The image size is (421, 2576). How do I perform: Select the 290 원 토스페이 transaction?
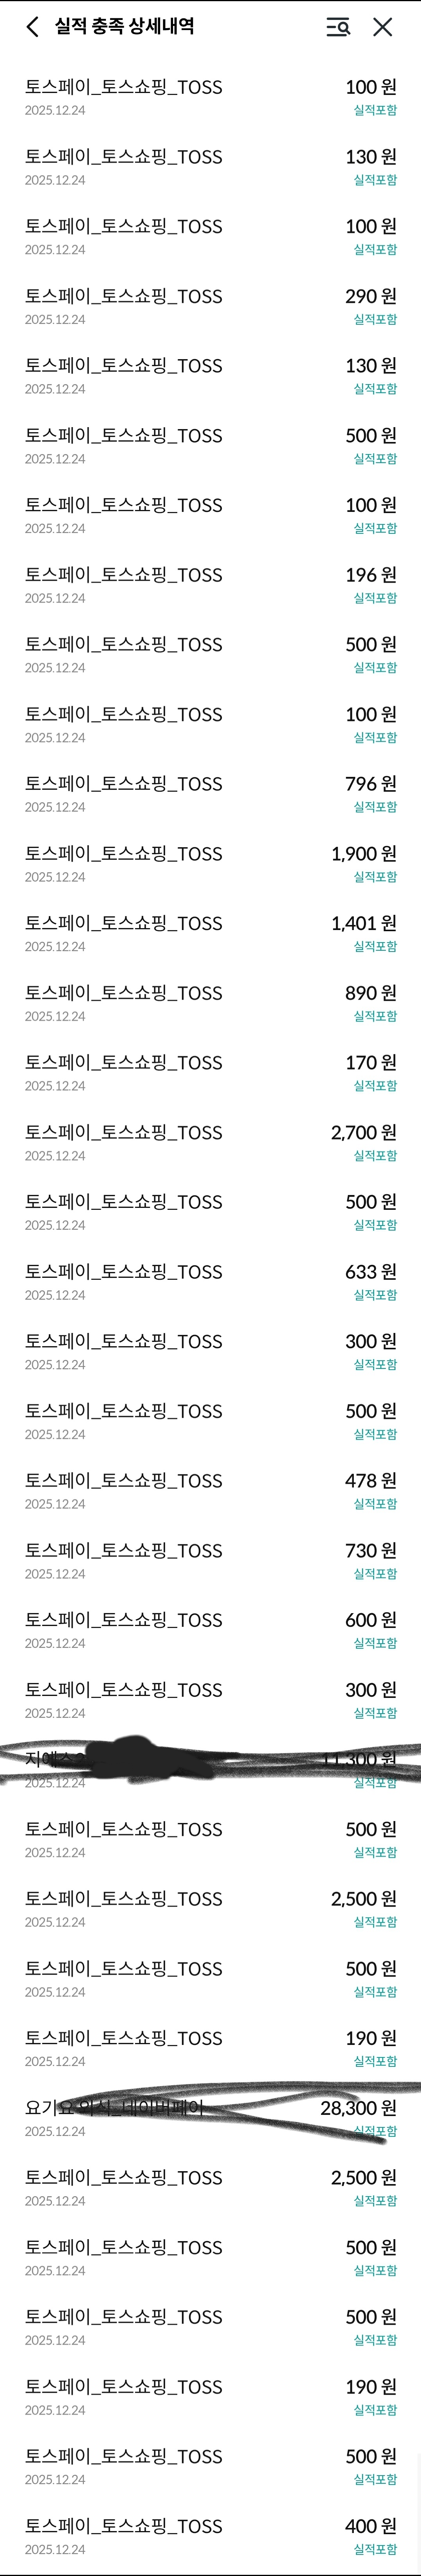pos(210,306)
